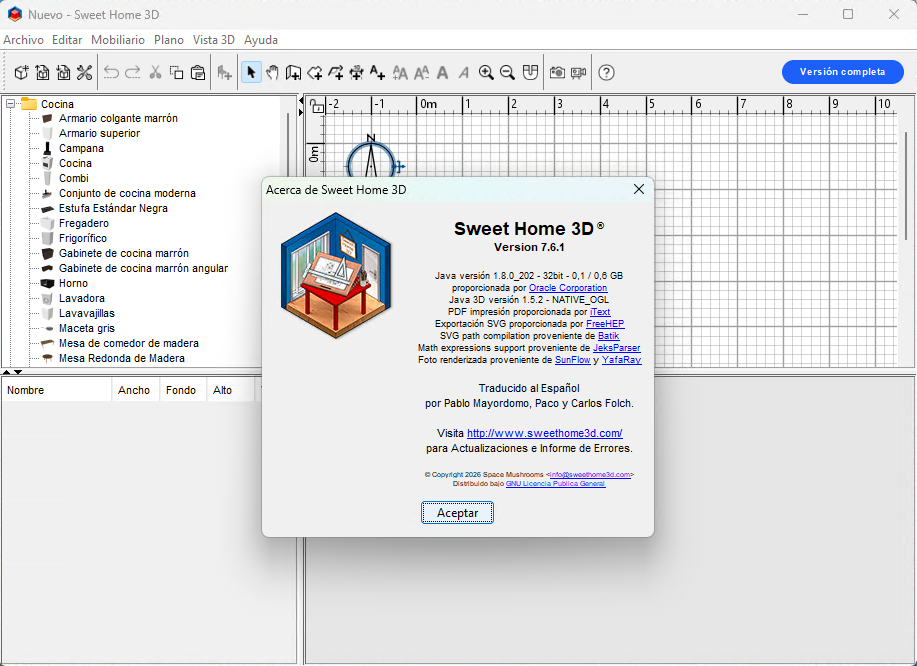
Task: Open the Plano menu
Action: coord(169,40)
